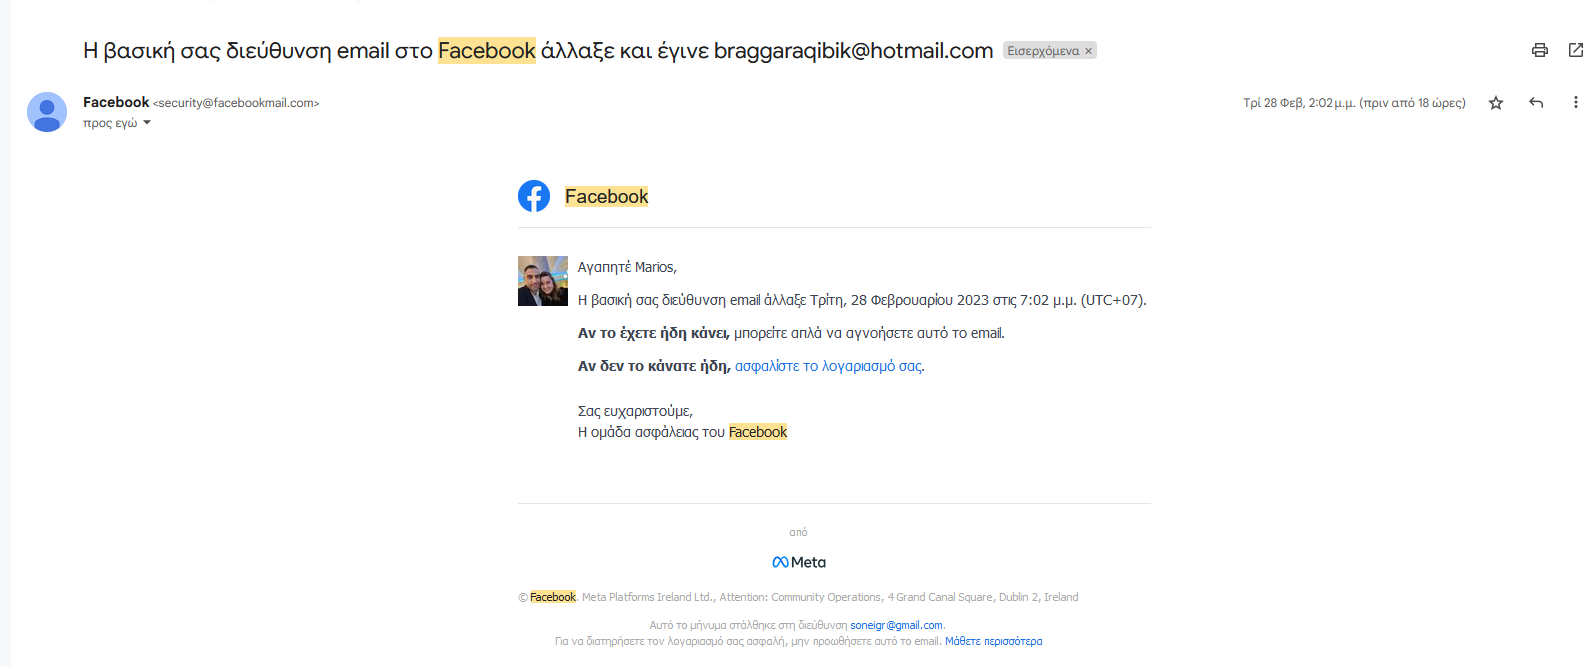Click the sender avatar icon

coord(47,112)
